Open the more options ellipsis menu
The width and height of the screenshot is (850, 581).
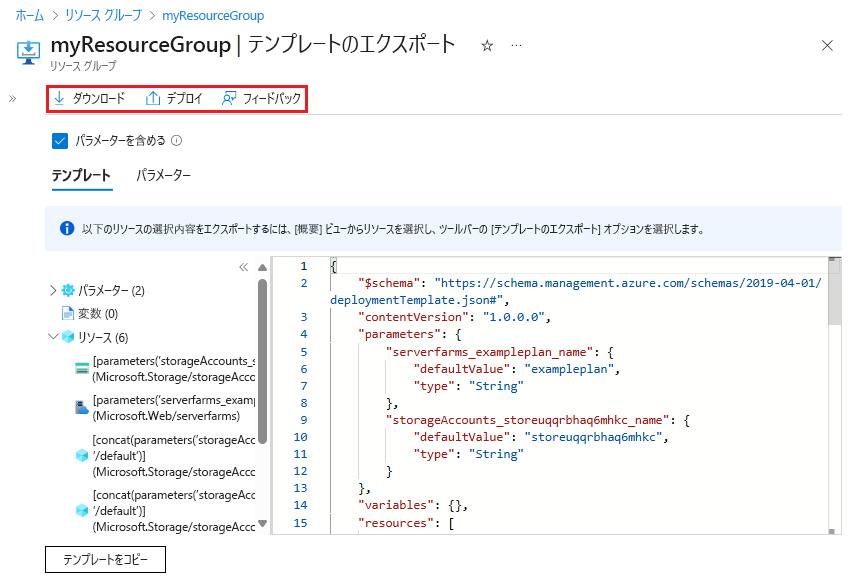(x=516, y=46)
